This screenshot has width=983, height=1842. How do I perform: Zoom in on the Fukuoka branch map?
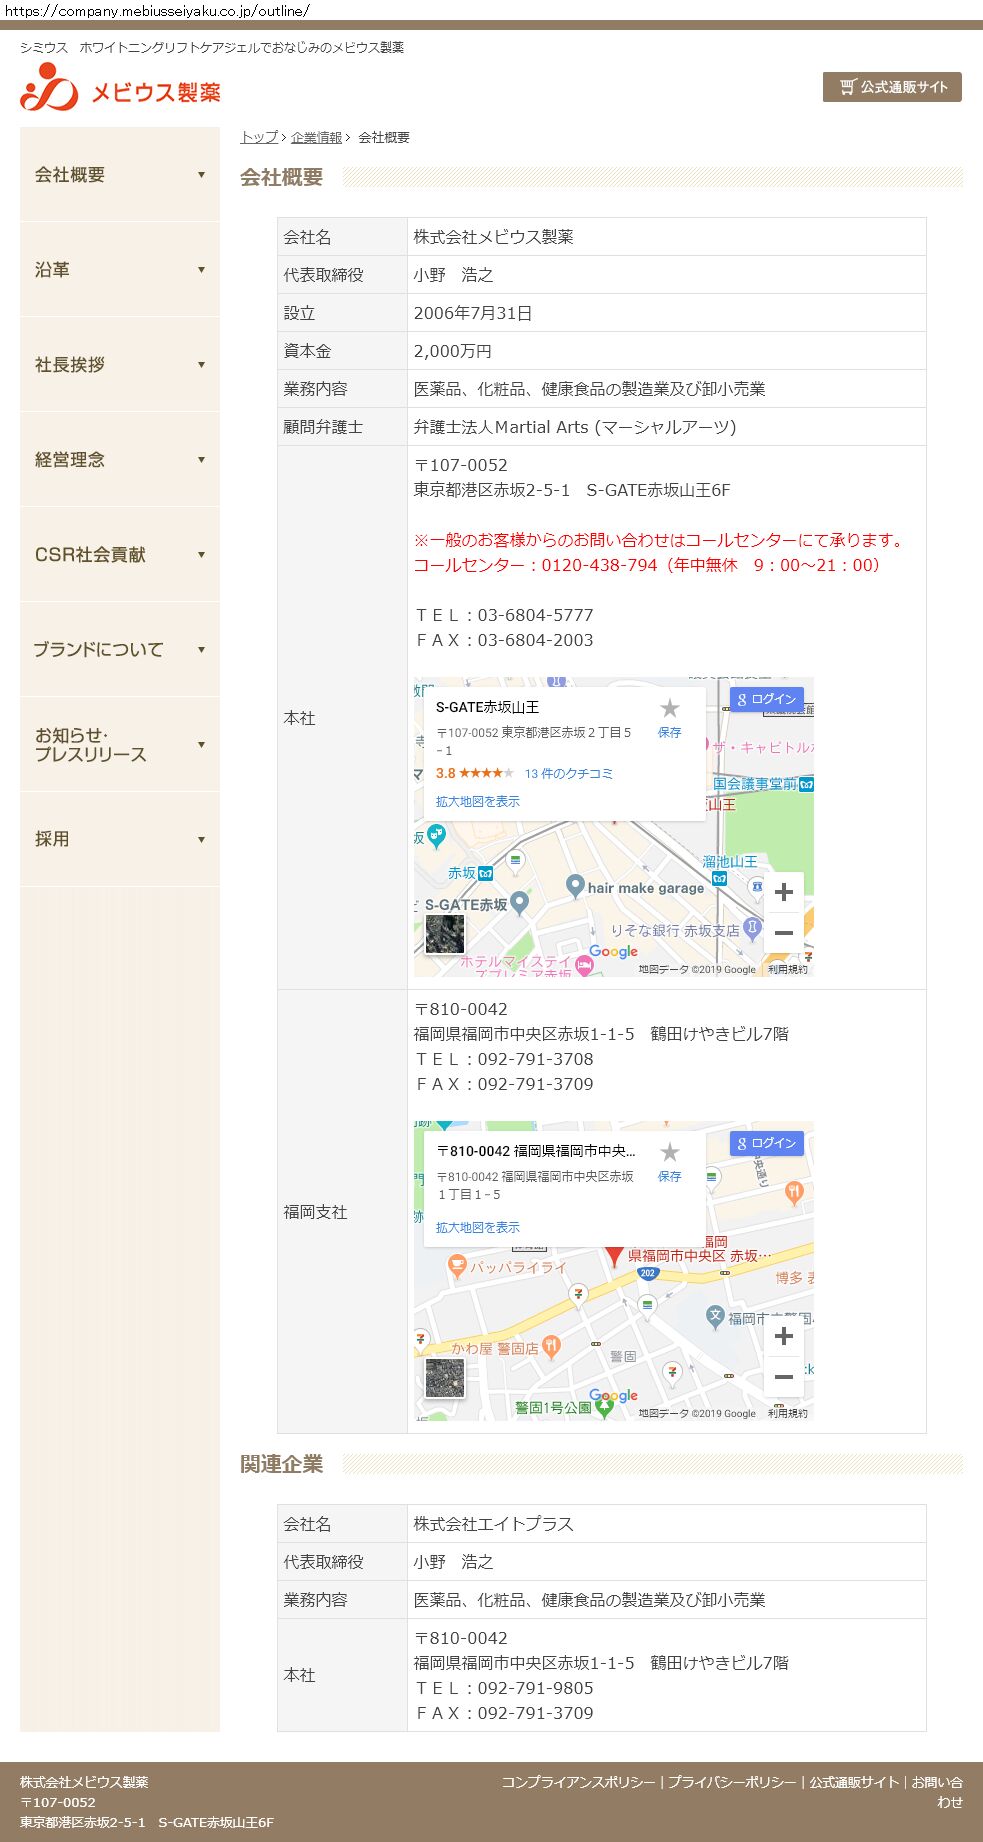(784, 1336)
